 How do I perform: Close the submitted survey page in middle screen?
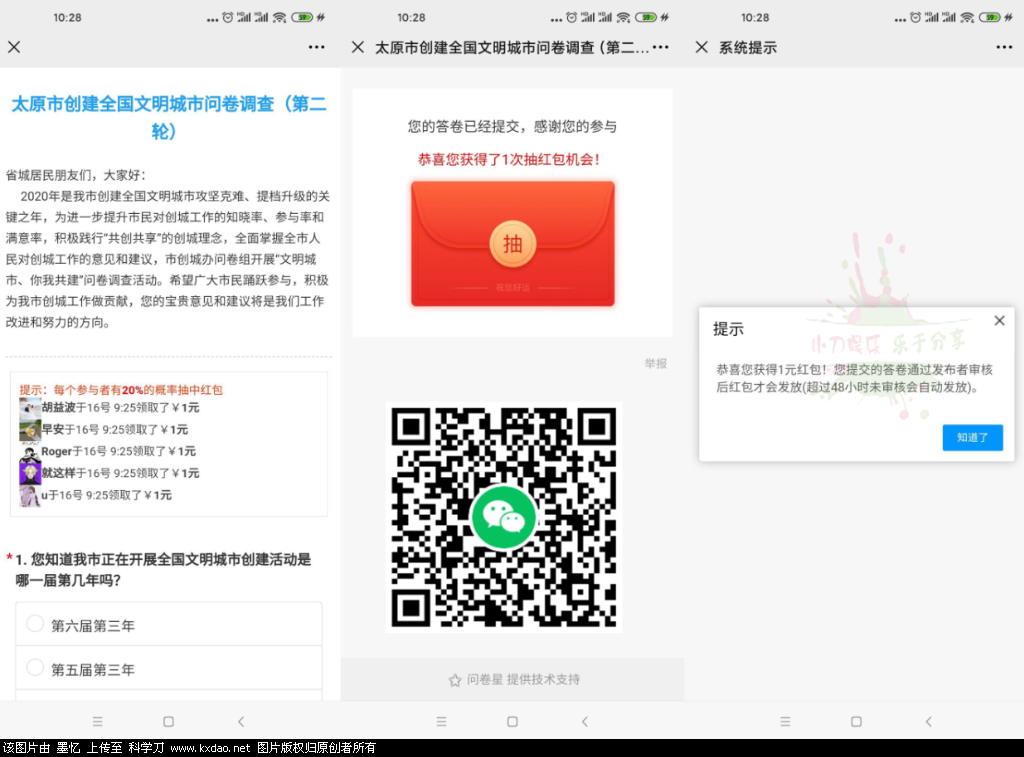pyautogui.click(x=357, y=47)
